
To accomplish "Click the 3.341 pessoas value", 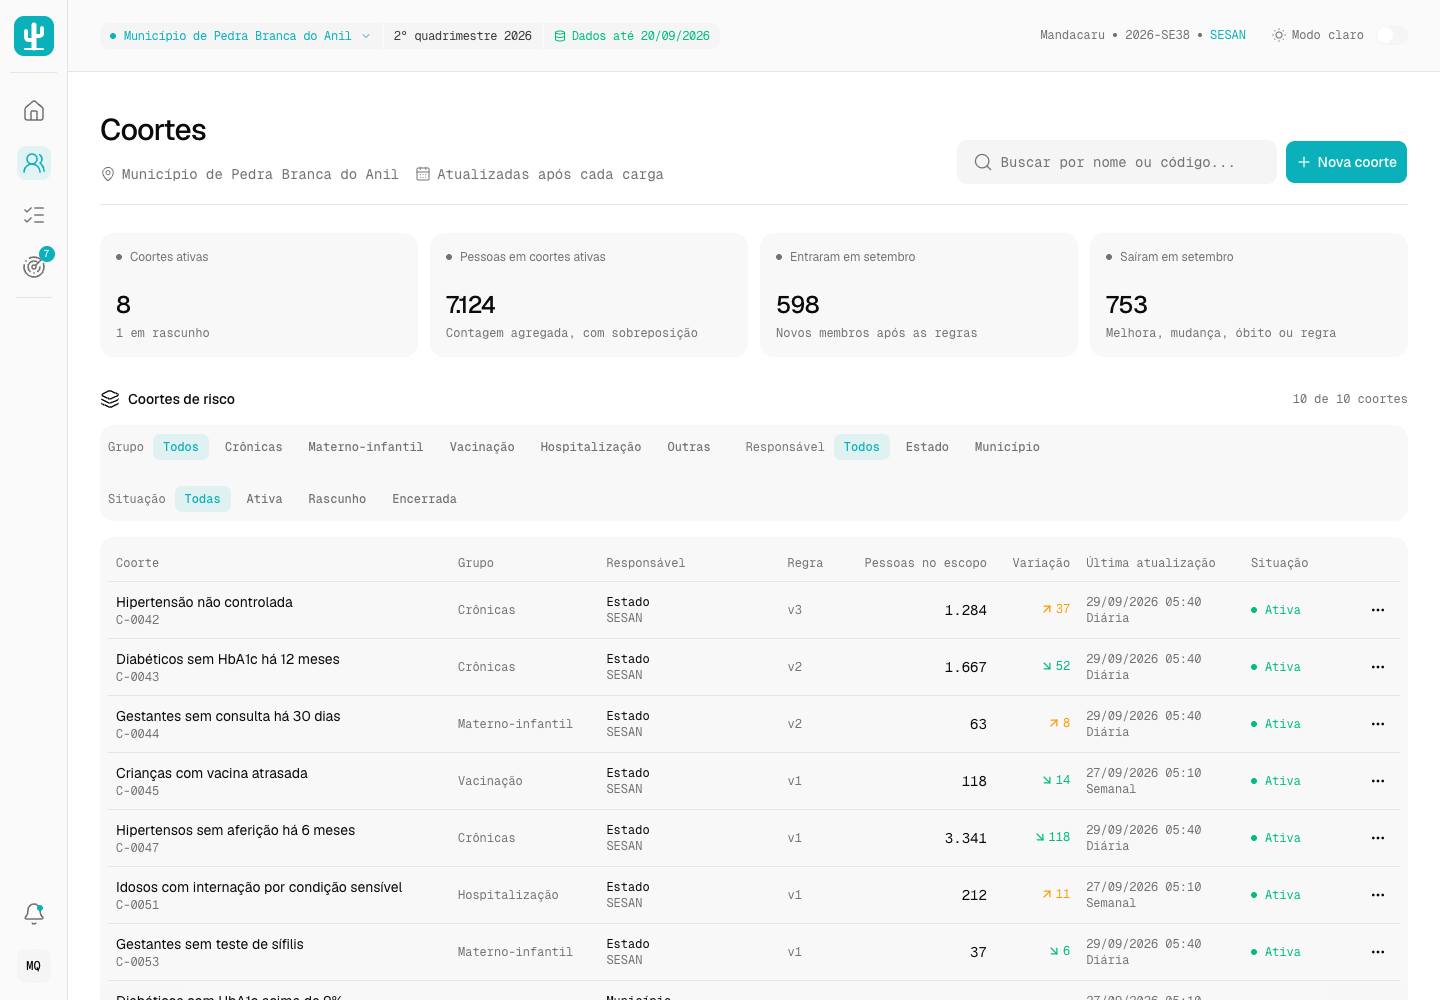I will click(966, 838).
